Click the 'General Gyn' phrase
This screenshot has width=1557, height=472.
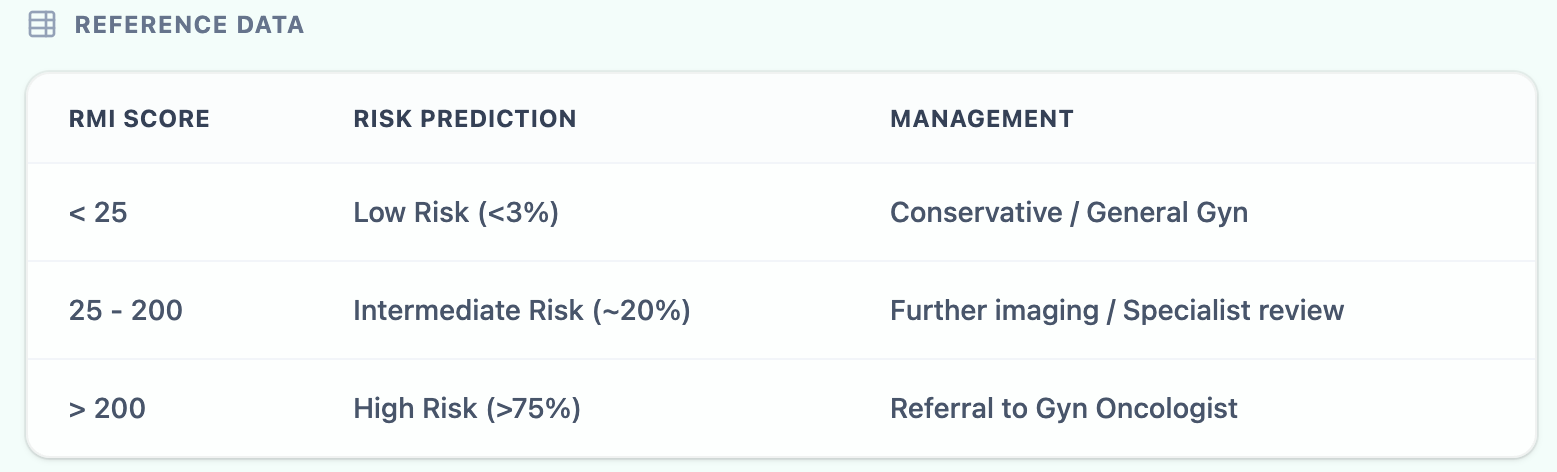(x=1166, y=213)
